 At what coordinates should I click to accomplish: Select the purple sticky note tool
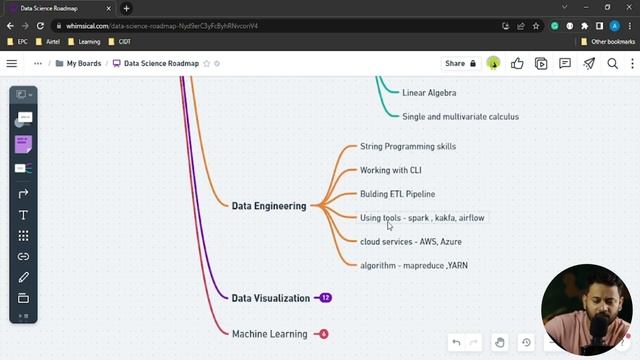pyautogui.click(x=24, y=144)
